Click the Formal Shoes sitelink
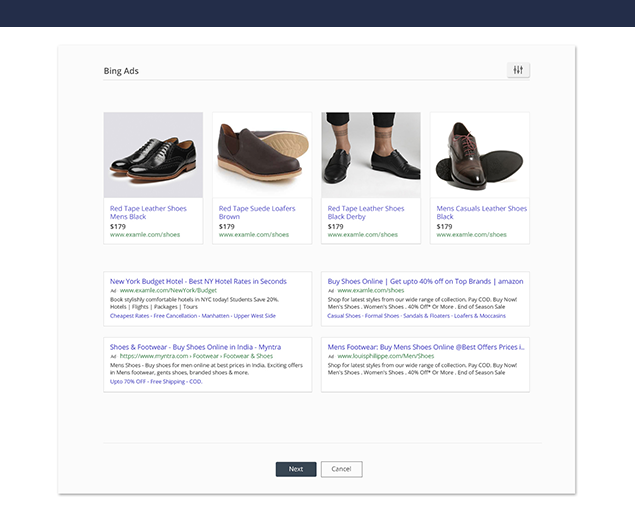This screenshot has height=512, width=635. pos(382,316)
